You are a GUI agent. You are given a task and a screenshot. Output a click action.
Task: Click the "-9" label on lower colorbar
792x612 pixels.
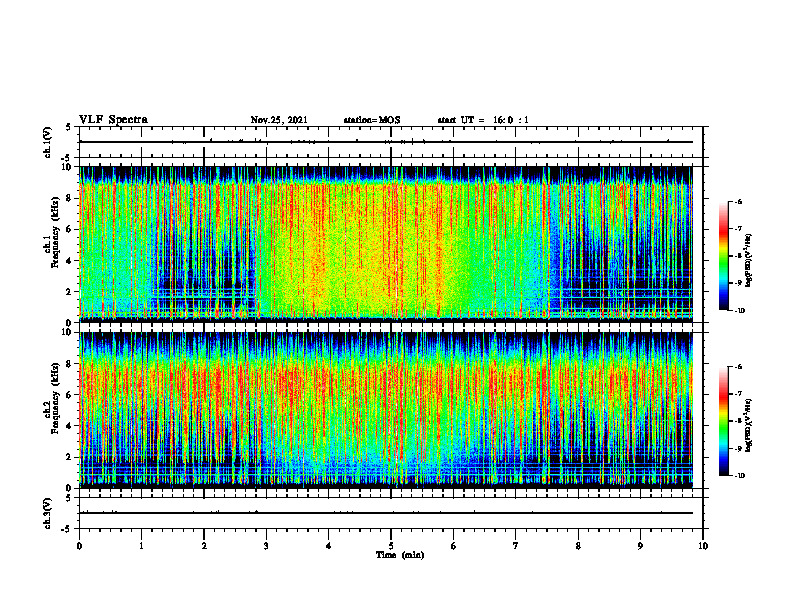[x=738, y=449]
